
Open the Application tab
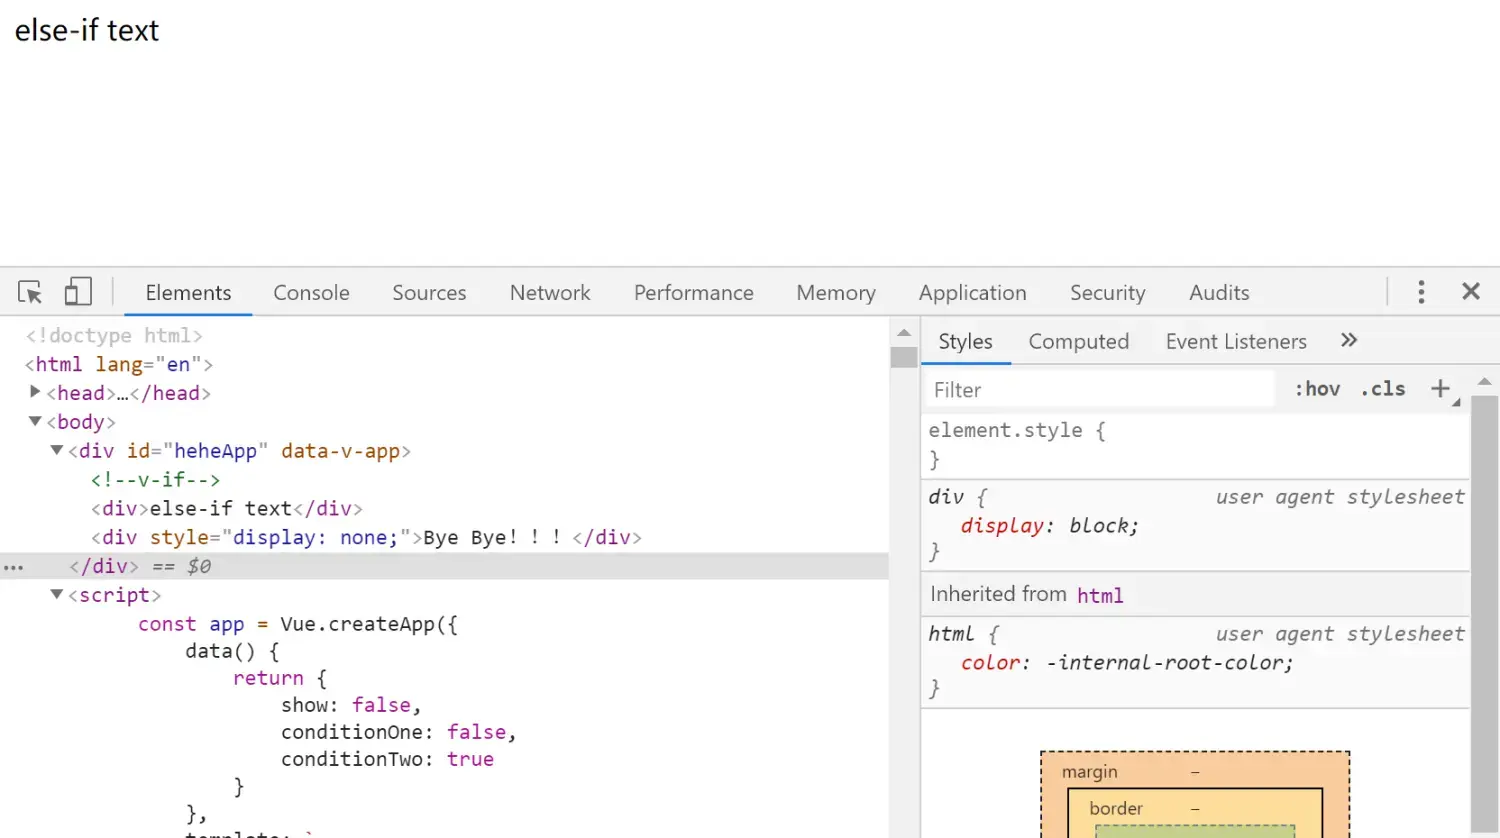click(x=972, y=292)
